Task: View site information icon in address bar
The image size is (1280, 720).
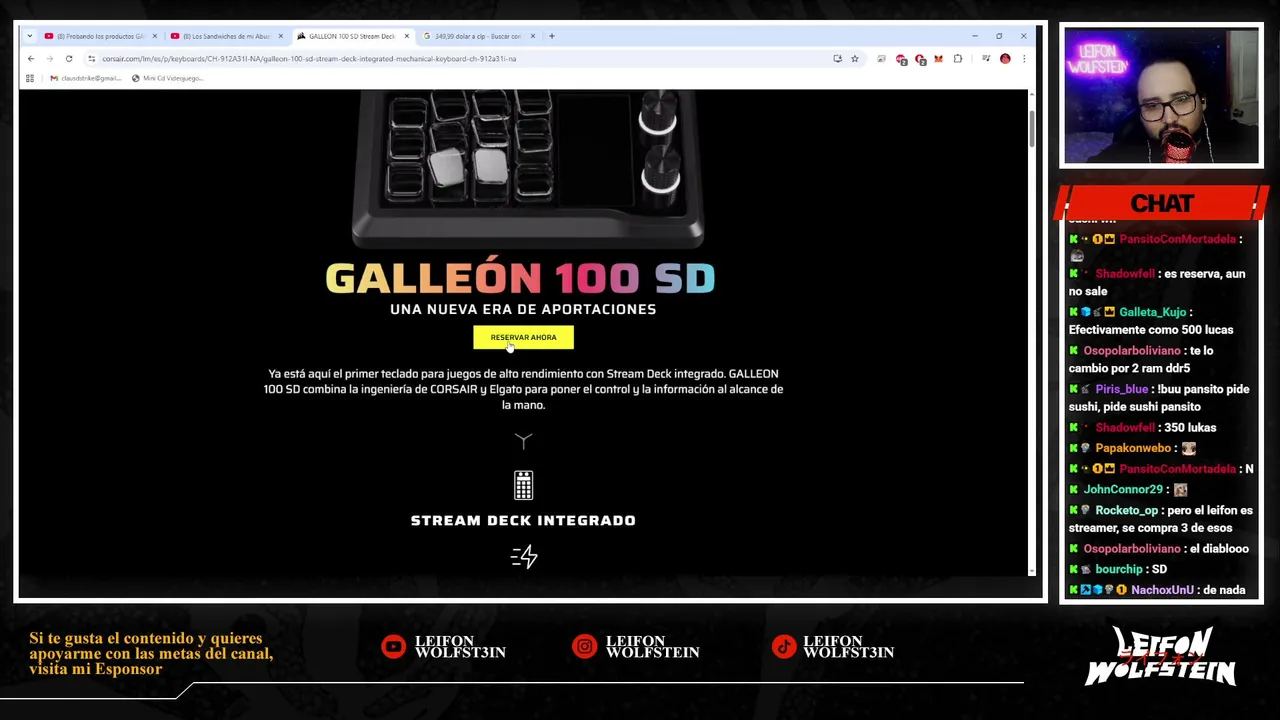Action: pyautogui.click(x=92, y=59)
